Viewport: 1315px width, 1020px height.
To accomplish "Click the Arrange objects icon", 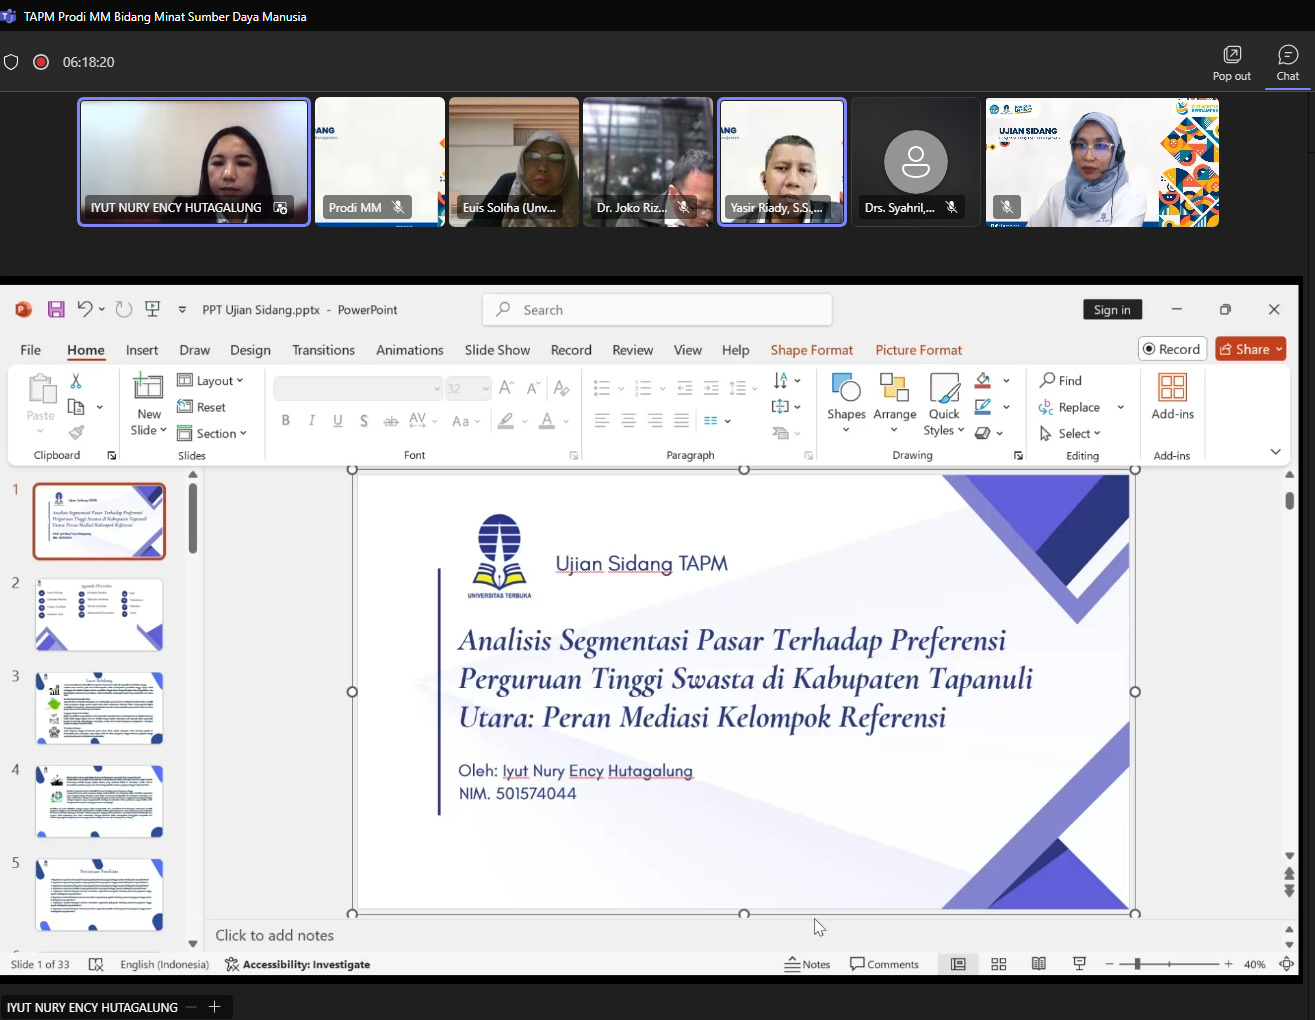I will click(x=894, y=398).
